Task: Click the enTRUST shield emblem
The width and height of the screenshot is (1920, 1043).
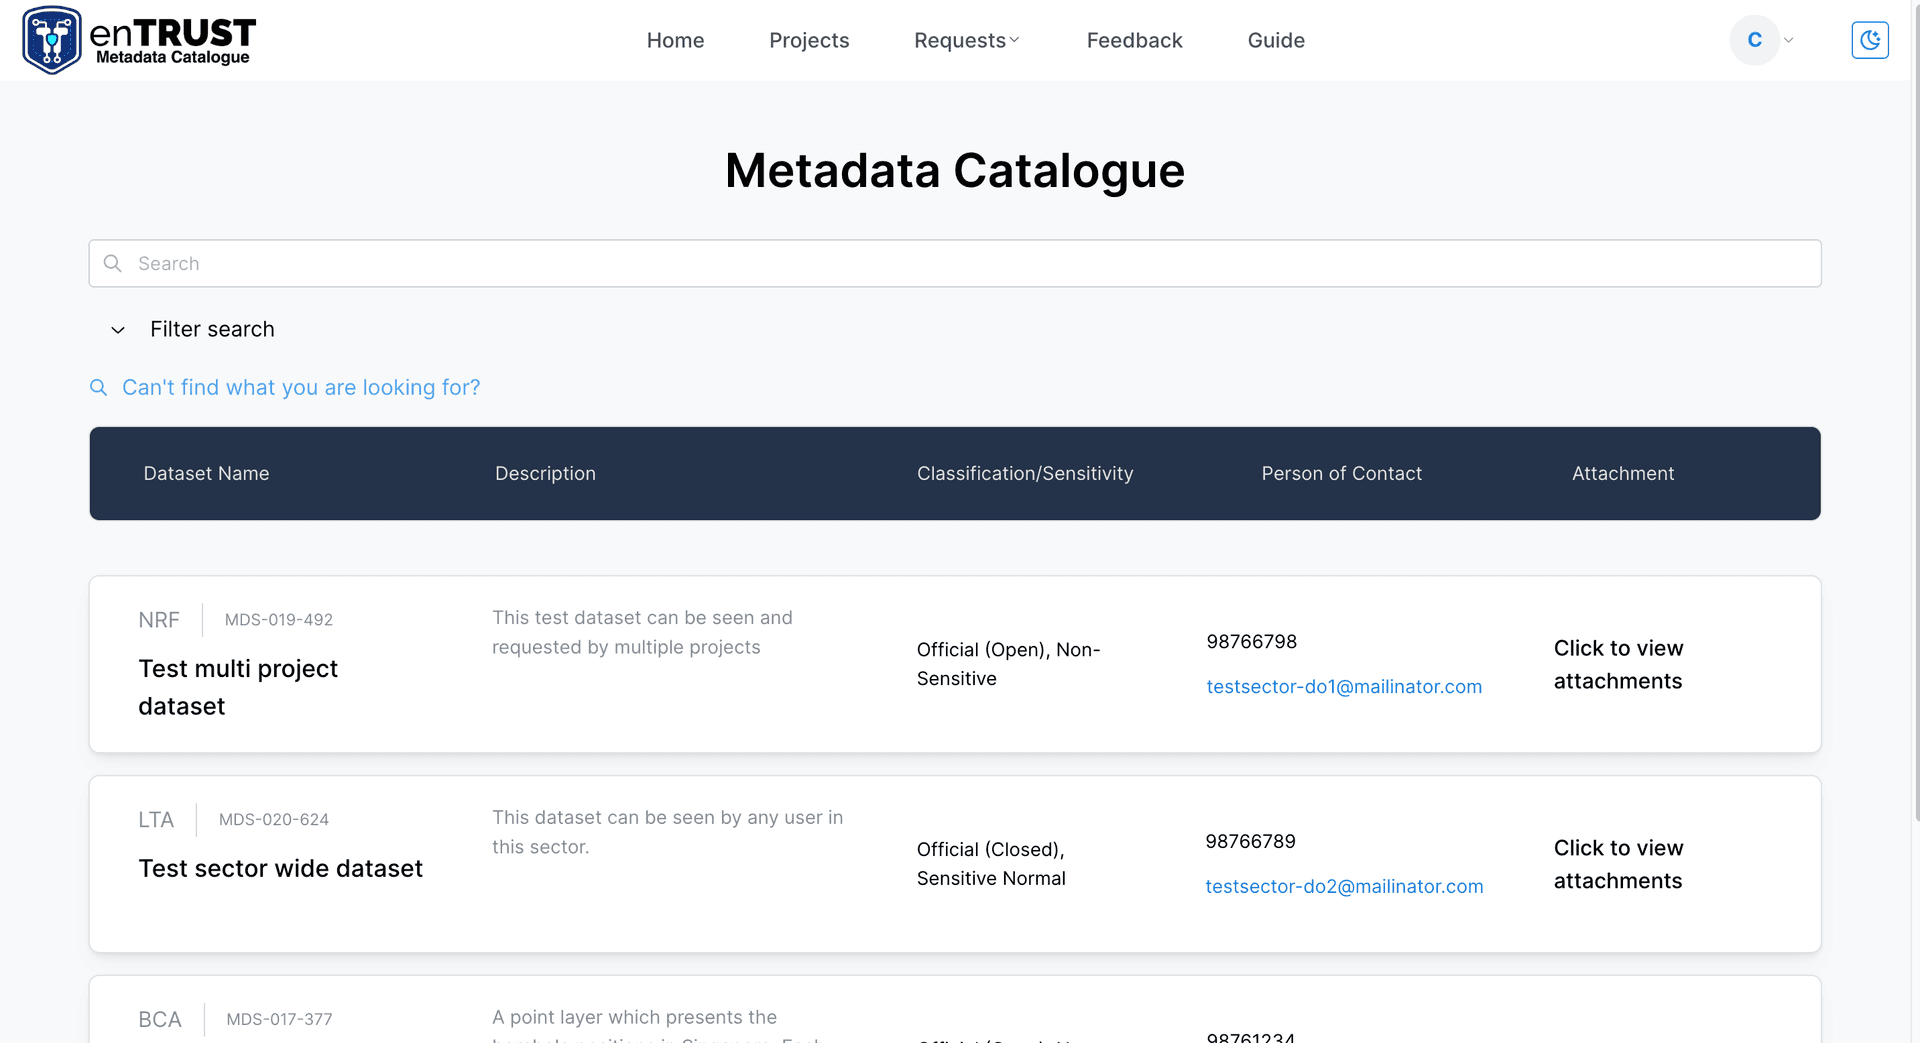Action: (51, 40)
